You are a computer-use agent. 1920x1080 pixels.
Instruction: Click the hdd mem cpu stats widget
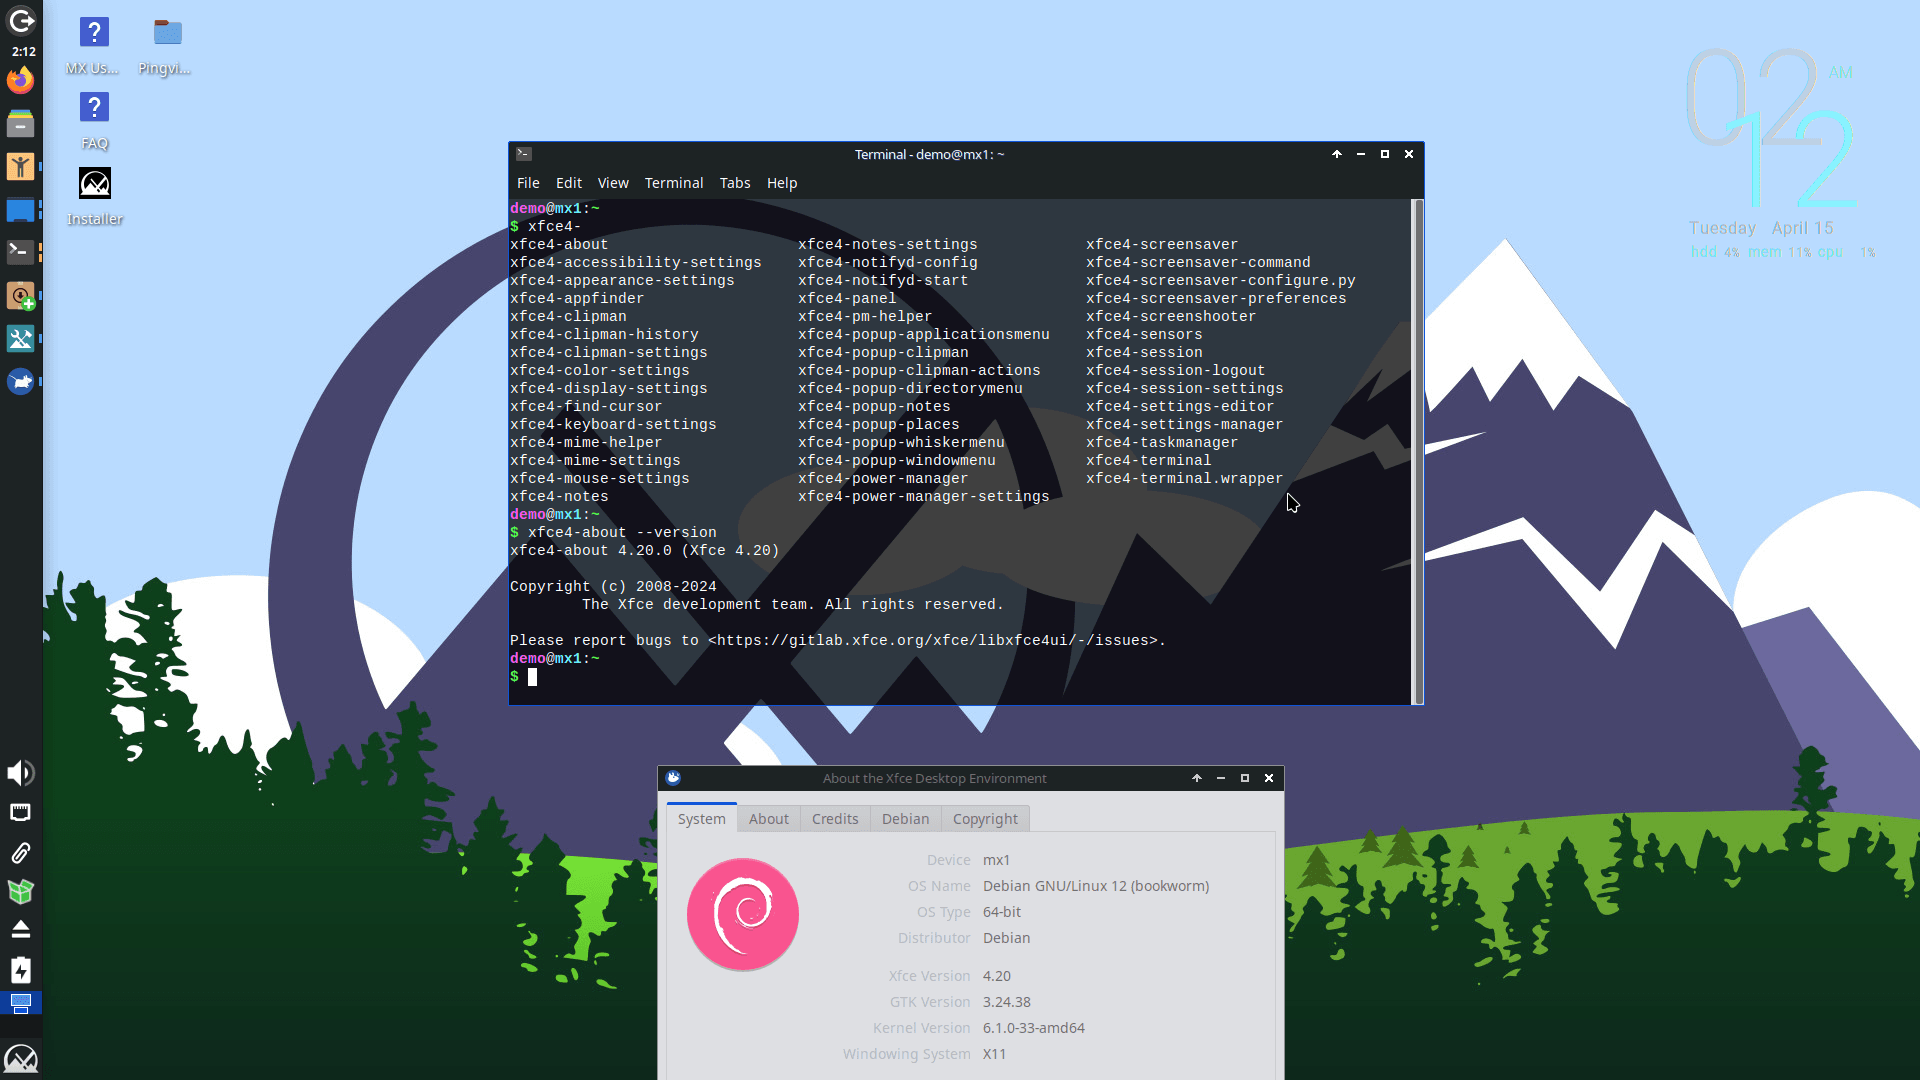tap(1782, 252)
